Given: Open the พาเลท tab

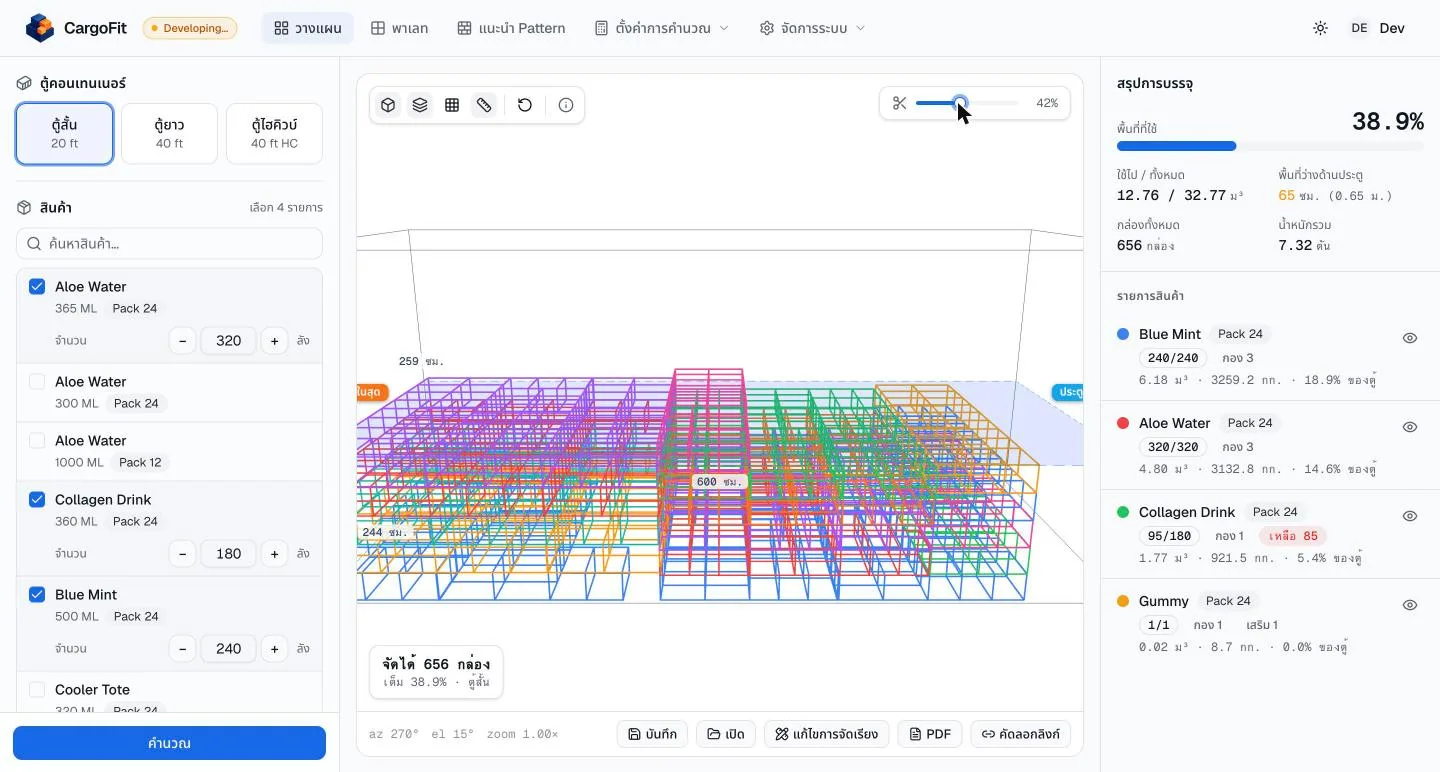Looking at the screenshot, I should (400, 28).
